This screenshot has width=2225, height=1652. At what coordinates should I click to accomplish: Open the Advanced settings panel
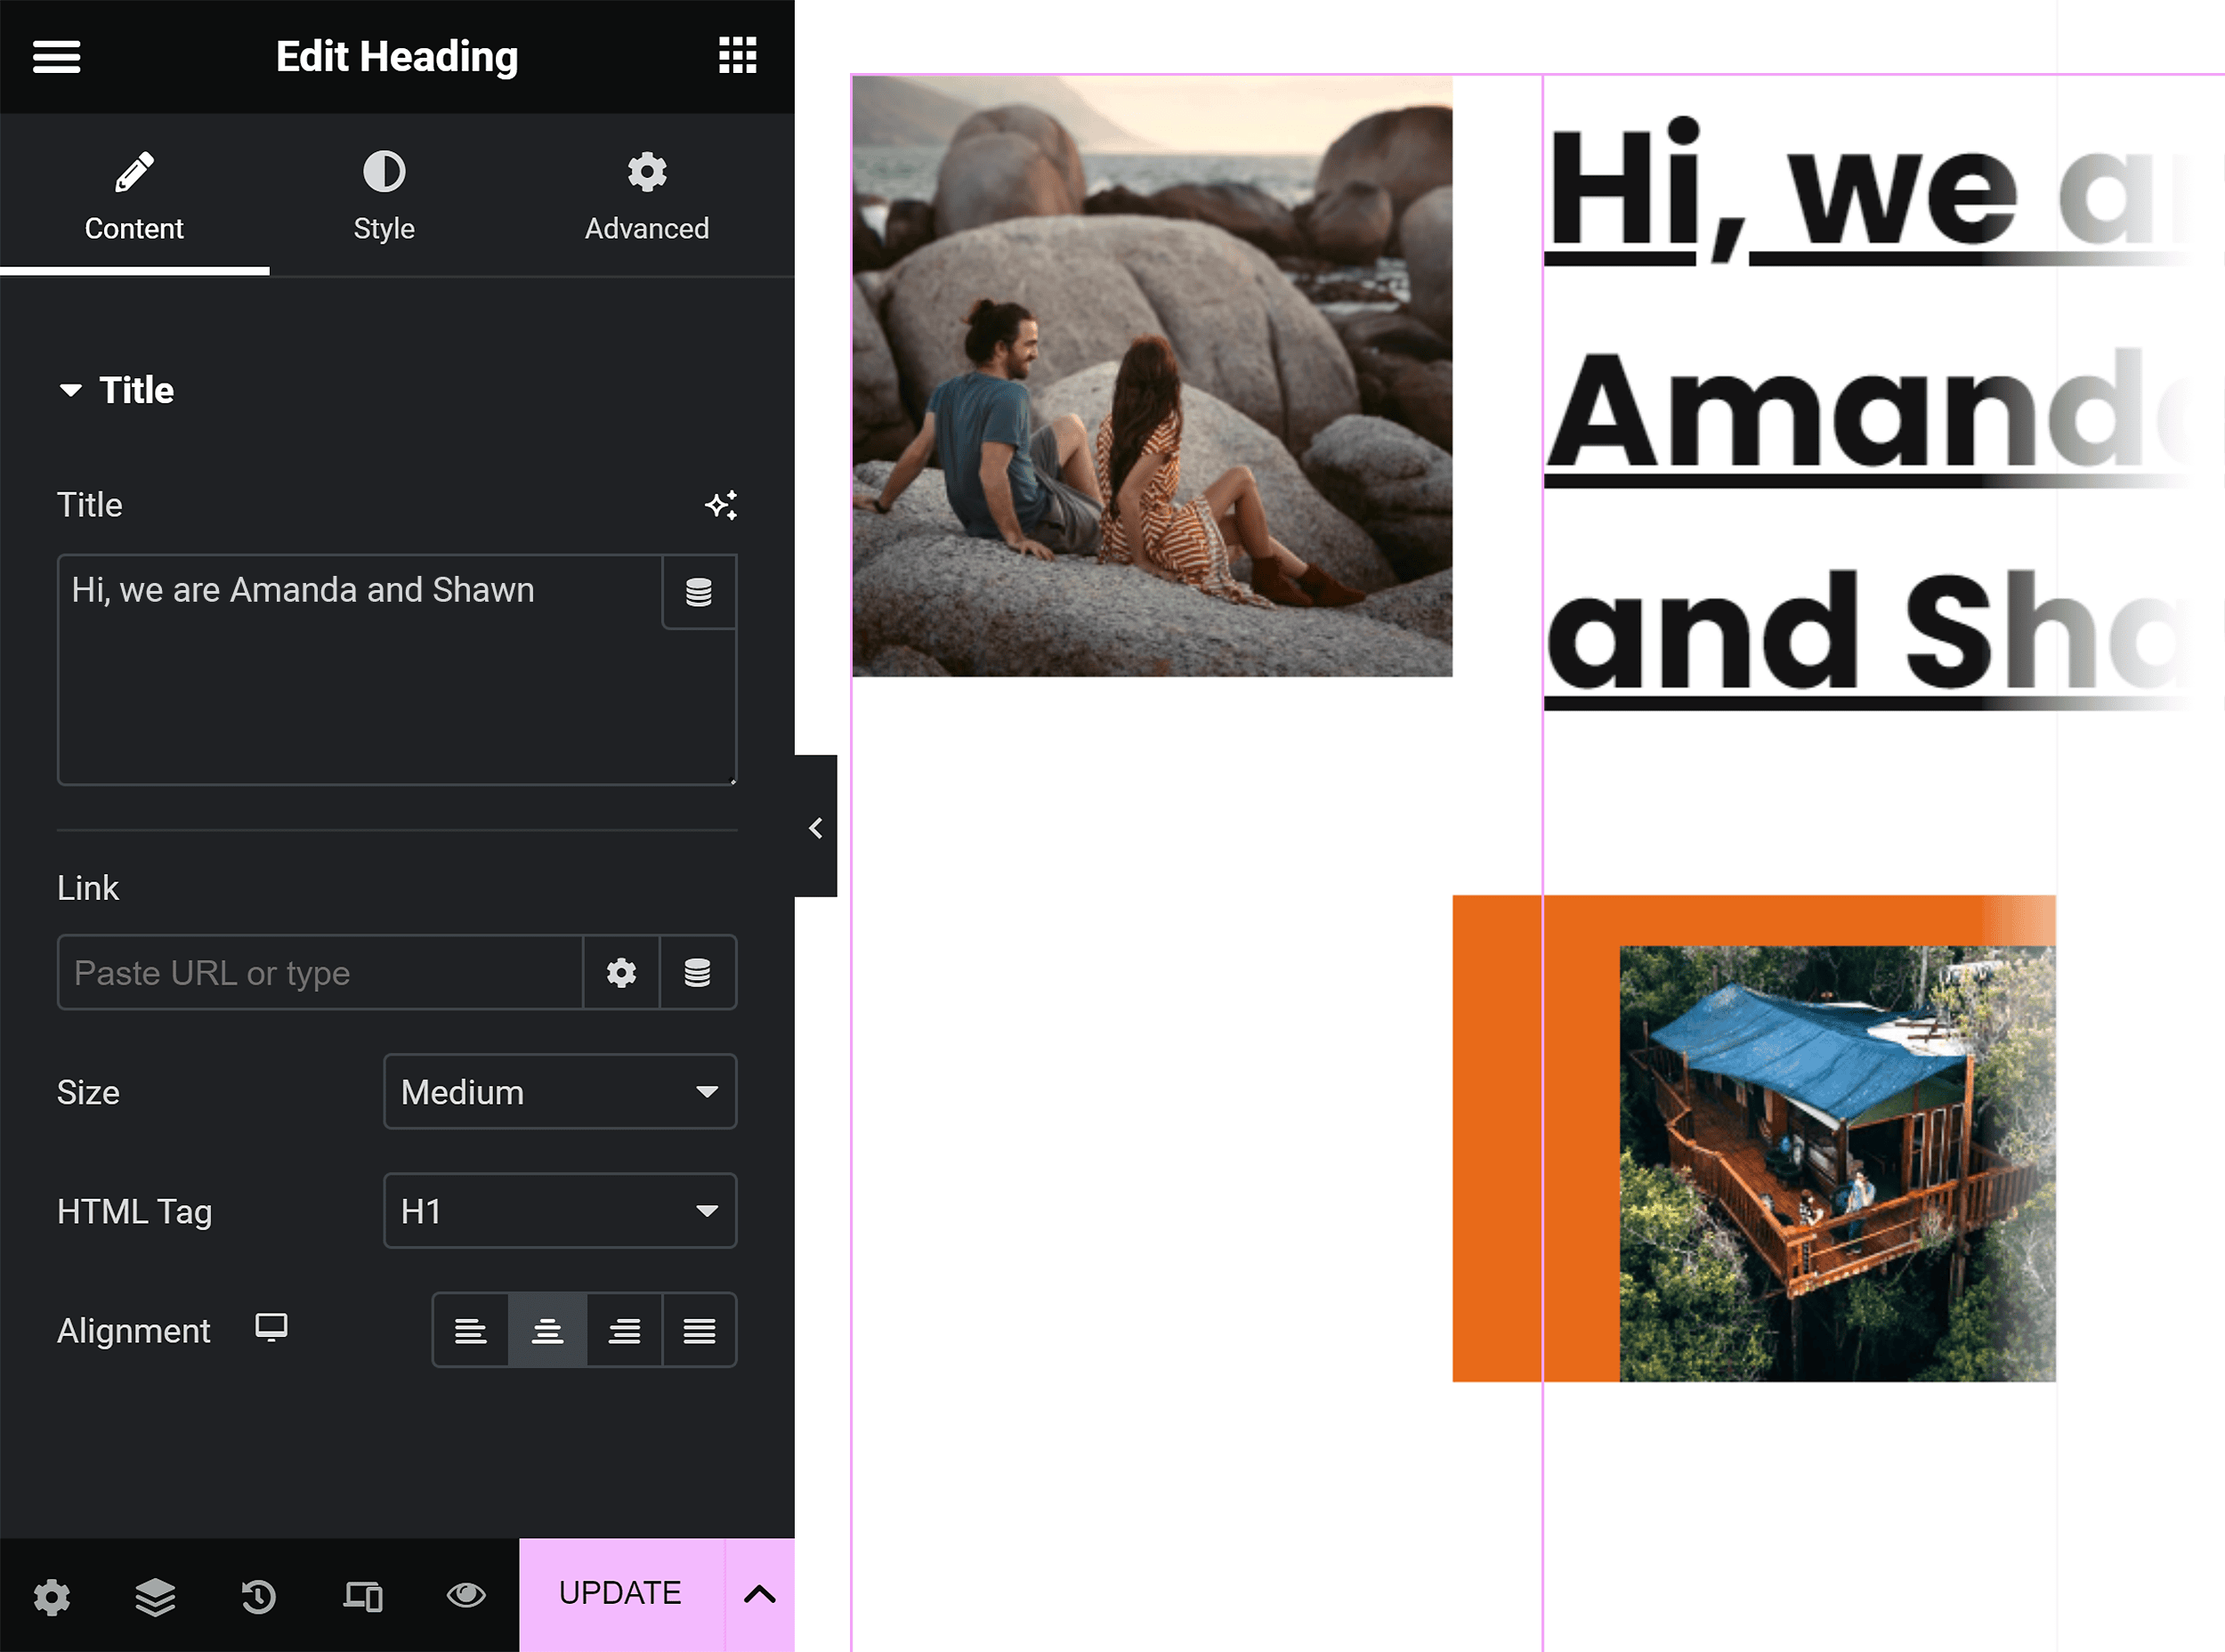pyautogui.click(x=647, y=194)
